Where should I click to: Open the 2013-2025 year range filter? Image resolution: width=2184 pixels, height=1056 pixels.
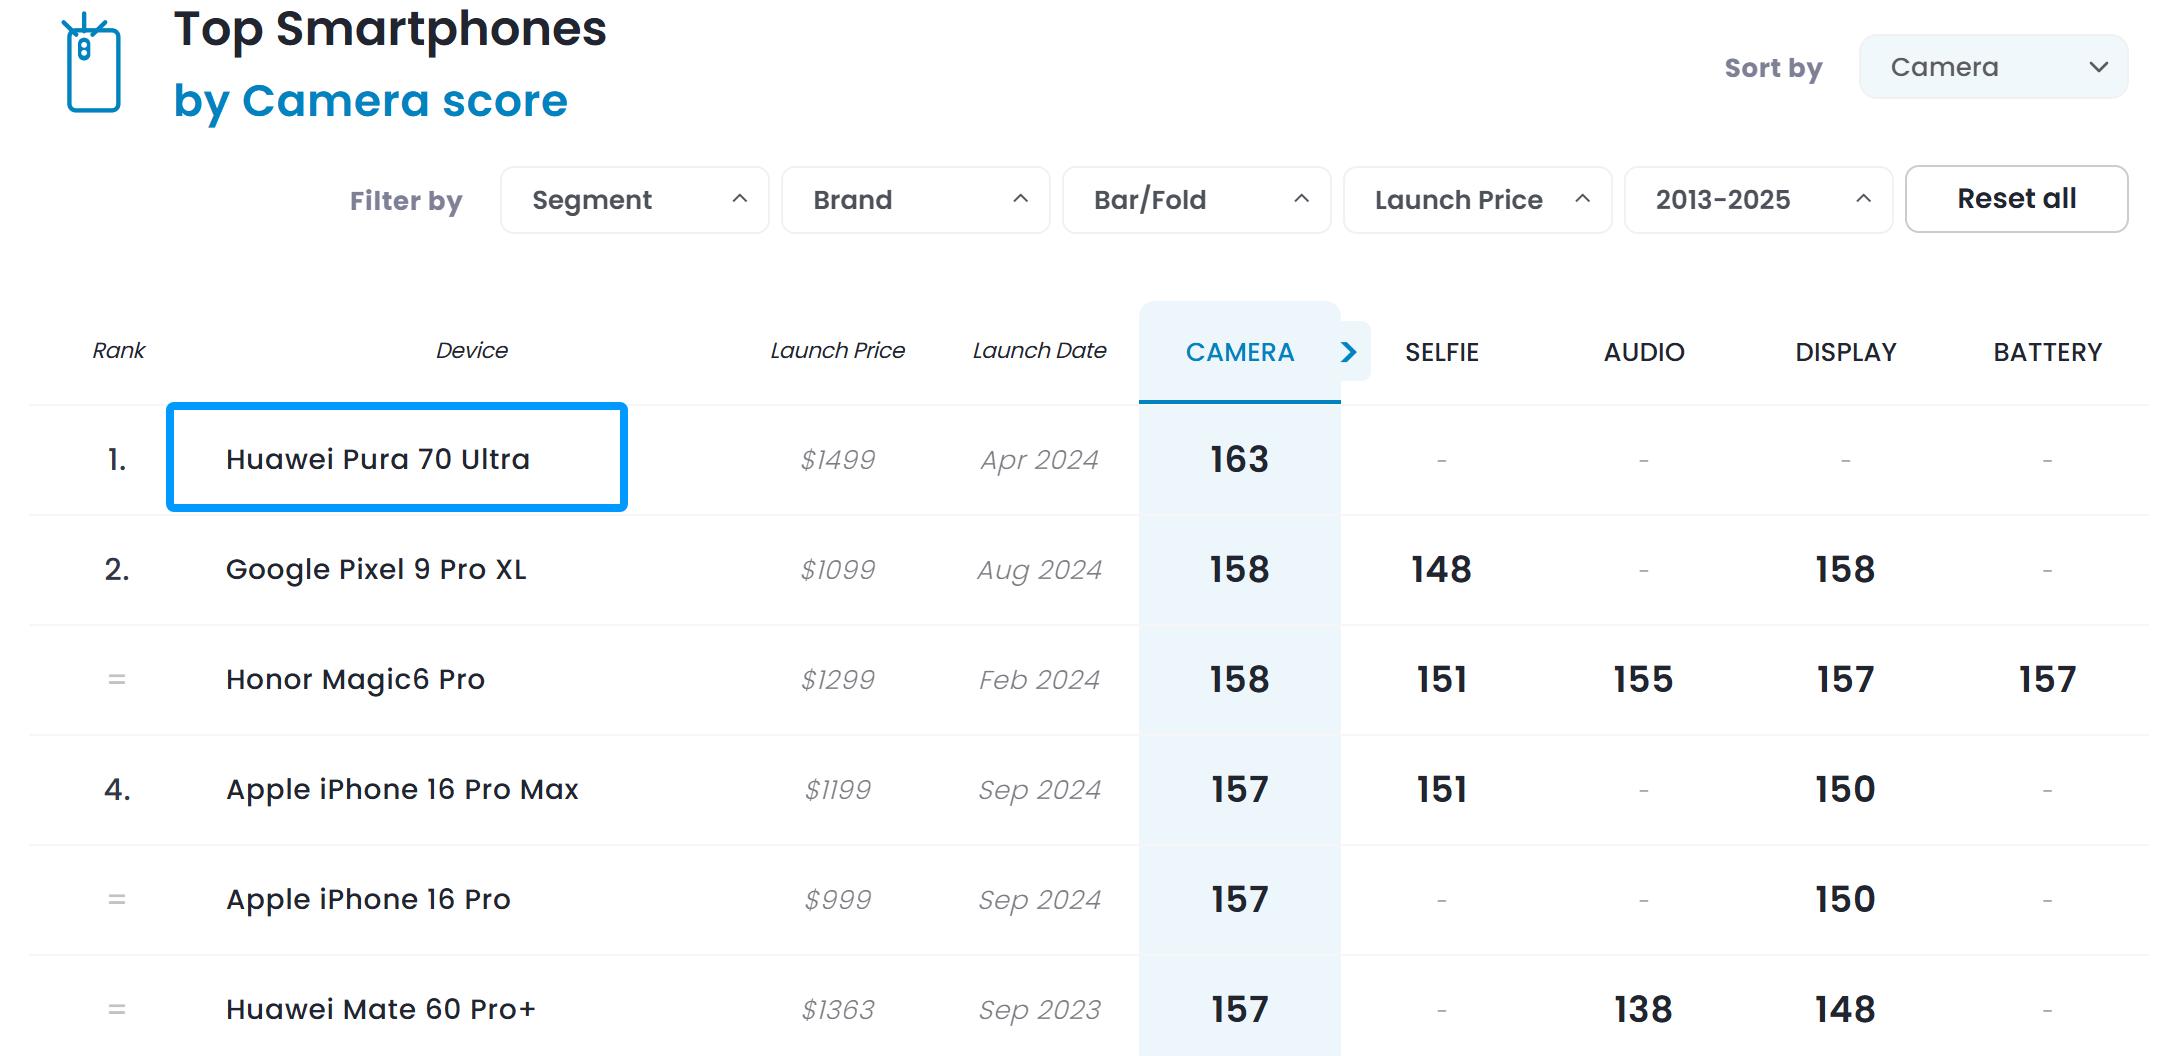1759,200
